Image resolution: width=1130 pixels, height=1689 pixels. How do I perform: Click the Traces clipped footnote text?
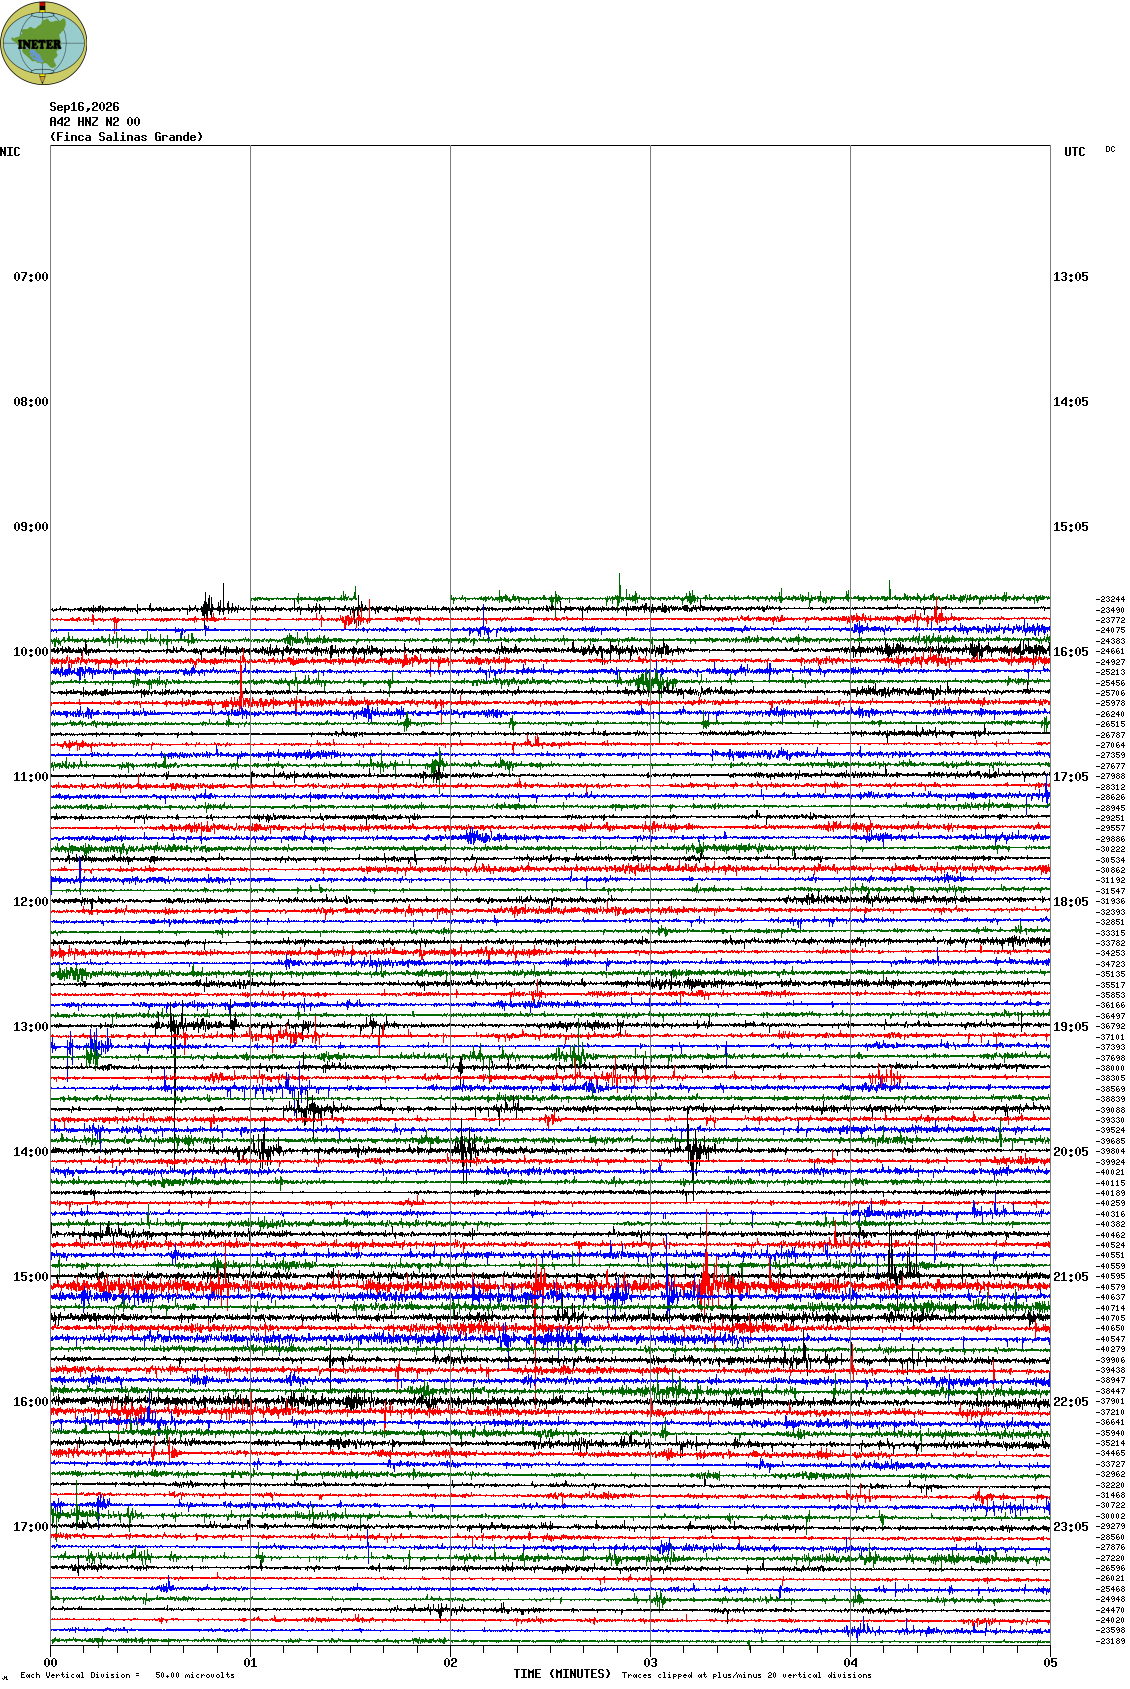[746, 1675]
